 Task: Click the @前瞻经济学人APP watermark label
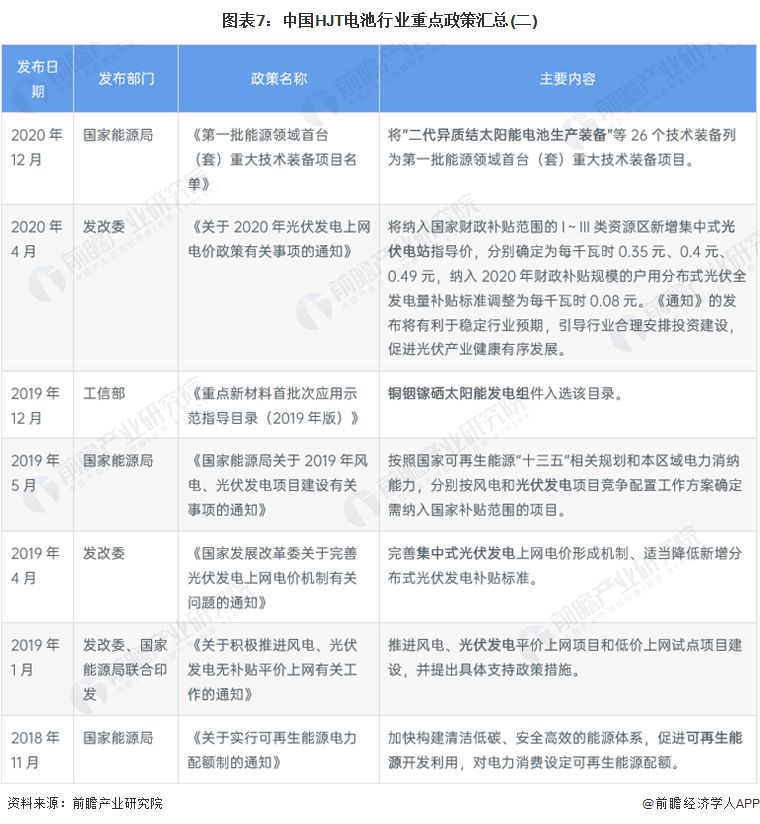tap(701, 803)
